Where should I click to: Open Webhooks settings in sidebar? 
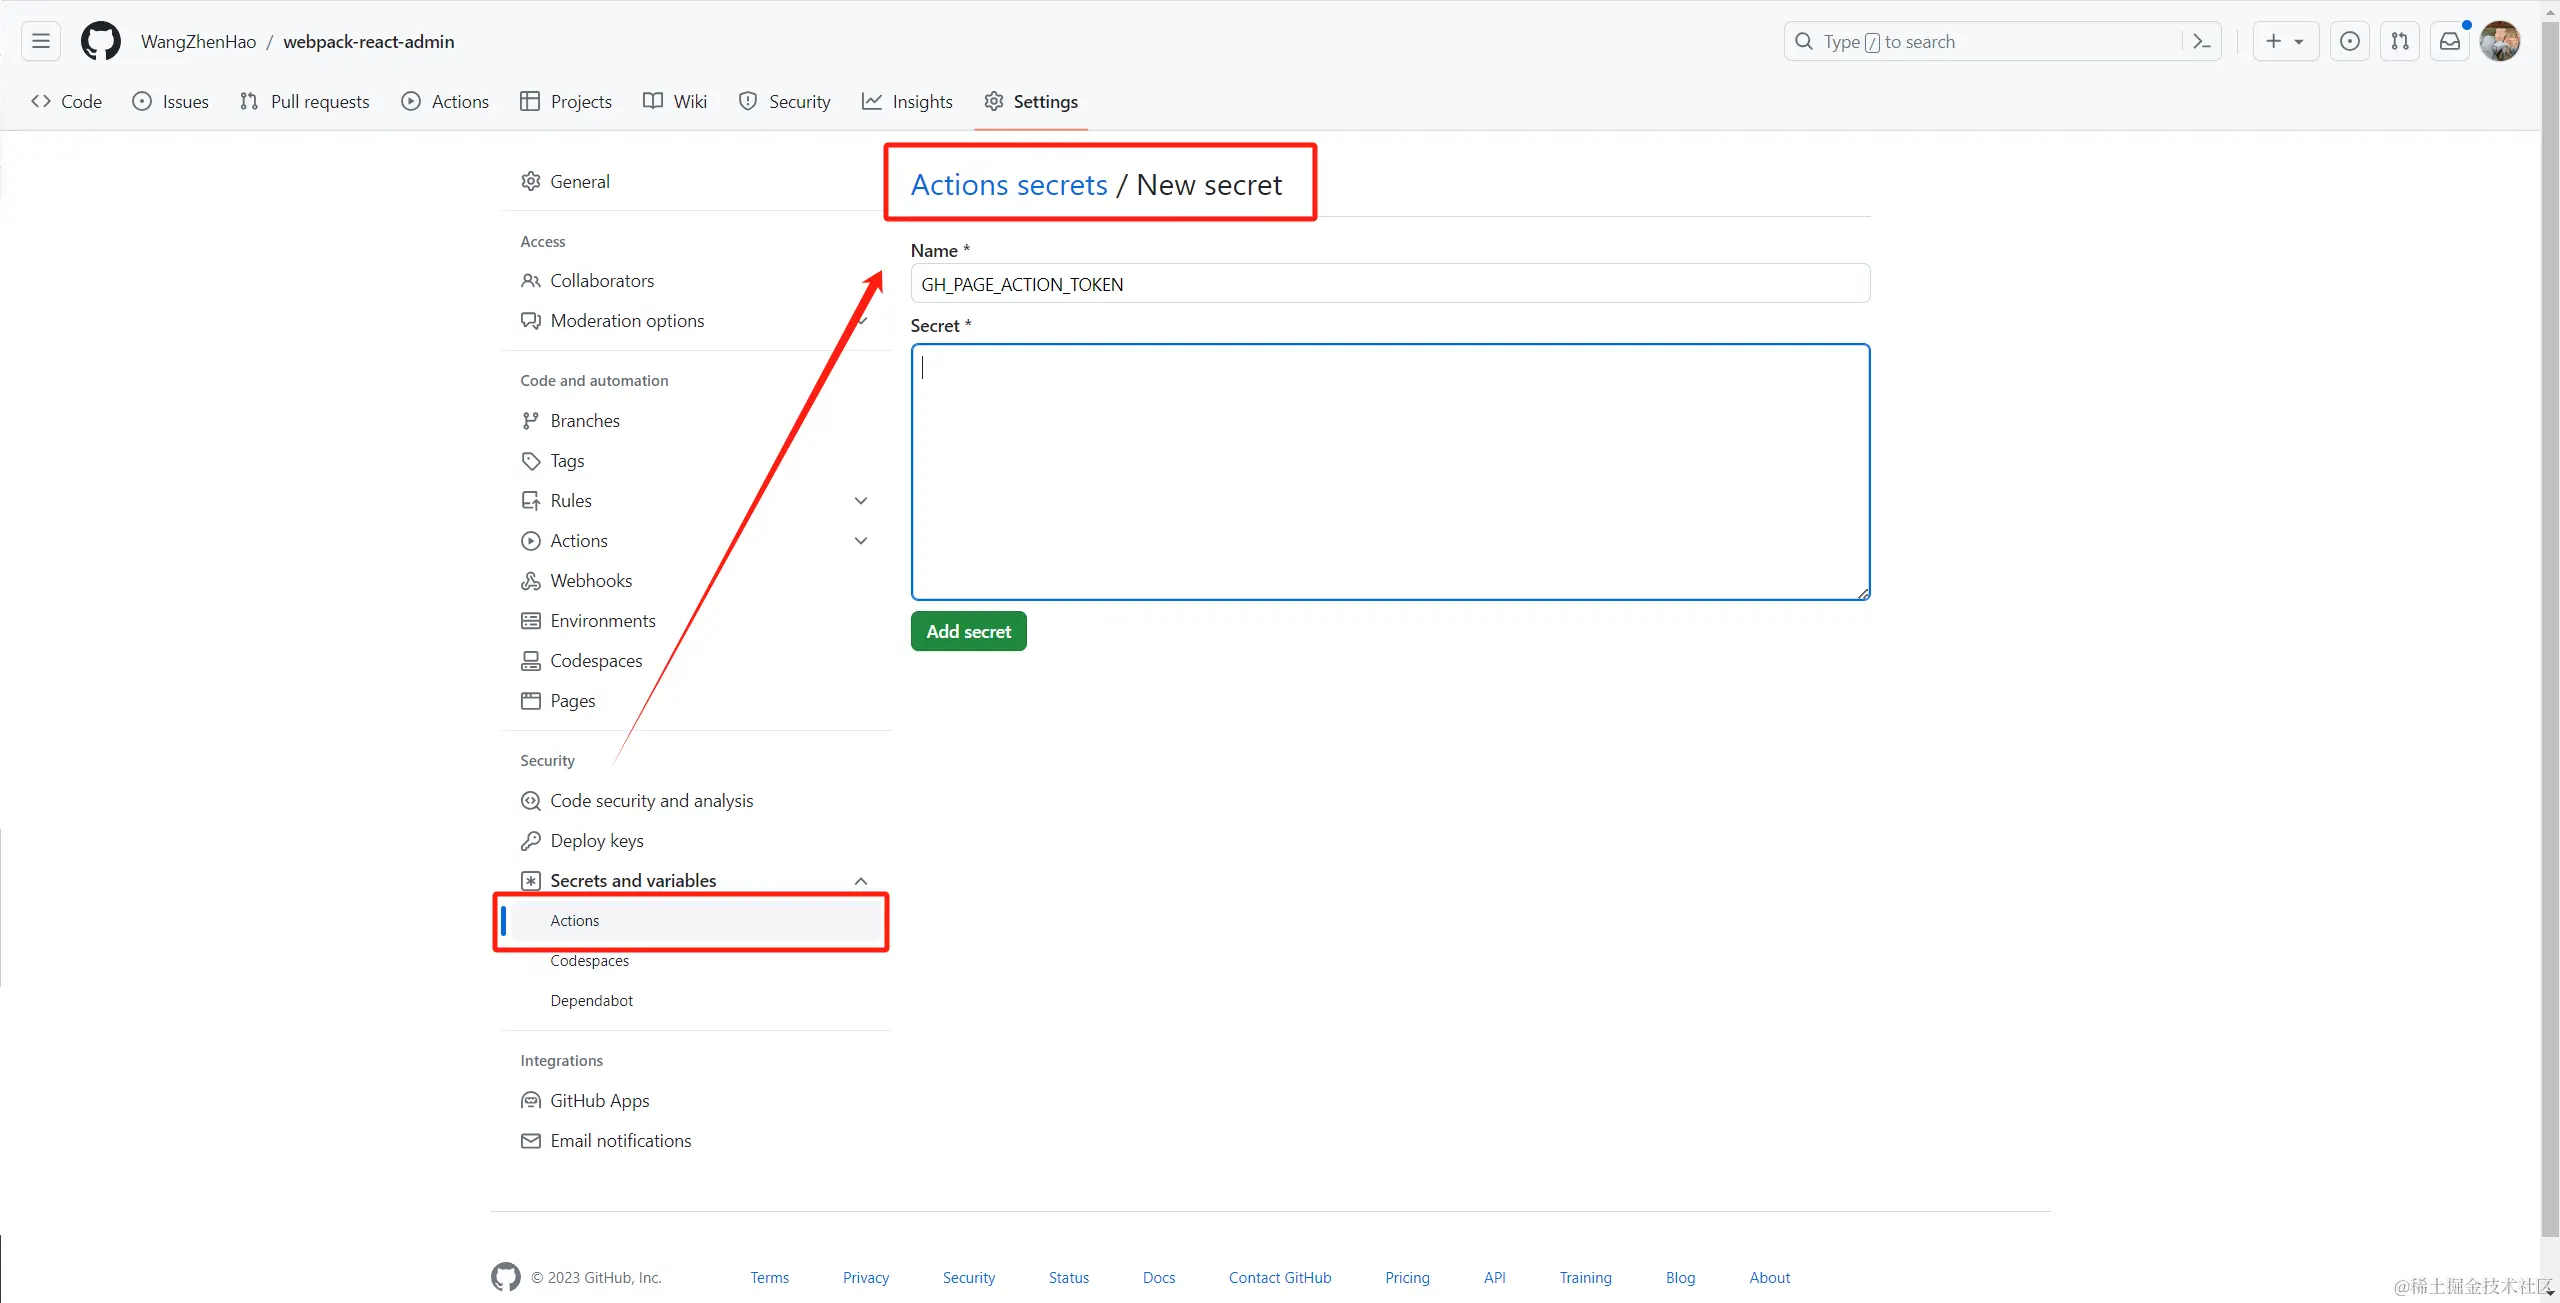click(x=590, y=580)
